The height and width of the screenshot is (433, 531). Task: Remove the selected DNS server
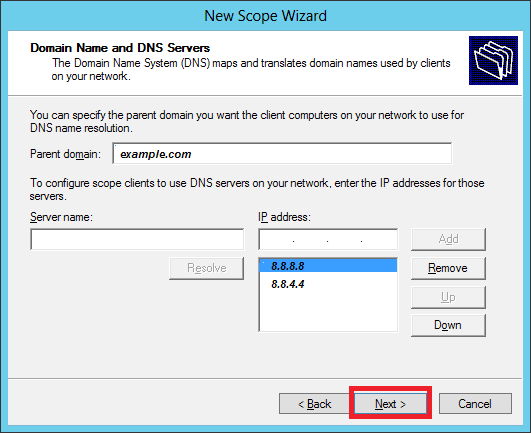(448, 268)
